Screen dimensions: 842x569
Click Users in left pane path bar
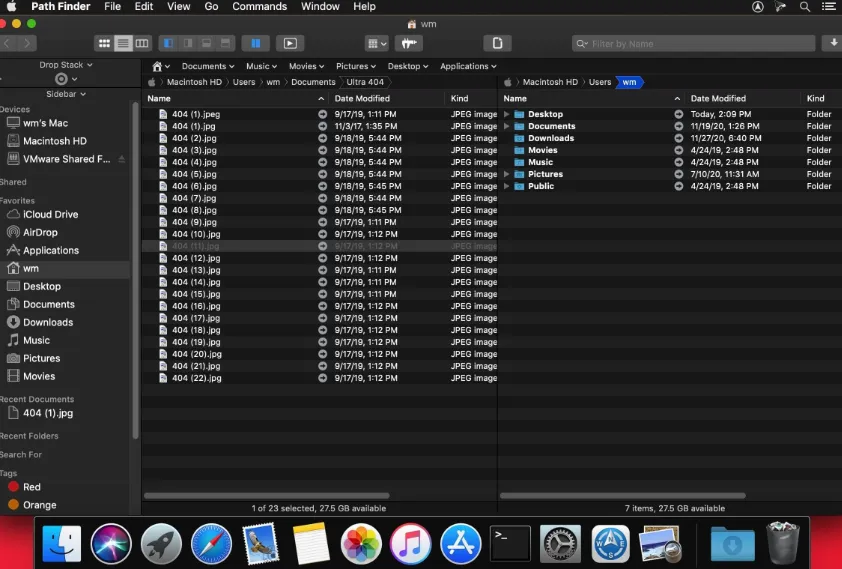(x=244, y=82)
